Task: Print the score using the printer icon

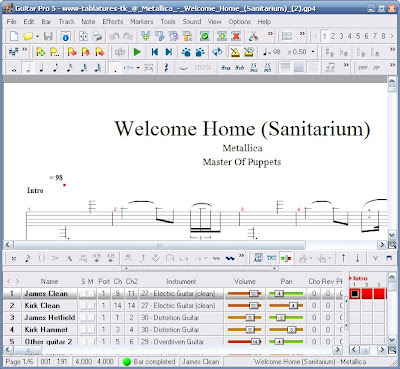Action: (x=97, y=36)
